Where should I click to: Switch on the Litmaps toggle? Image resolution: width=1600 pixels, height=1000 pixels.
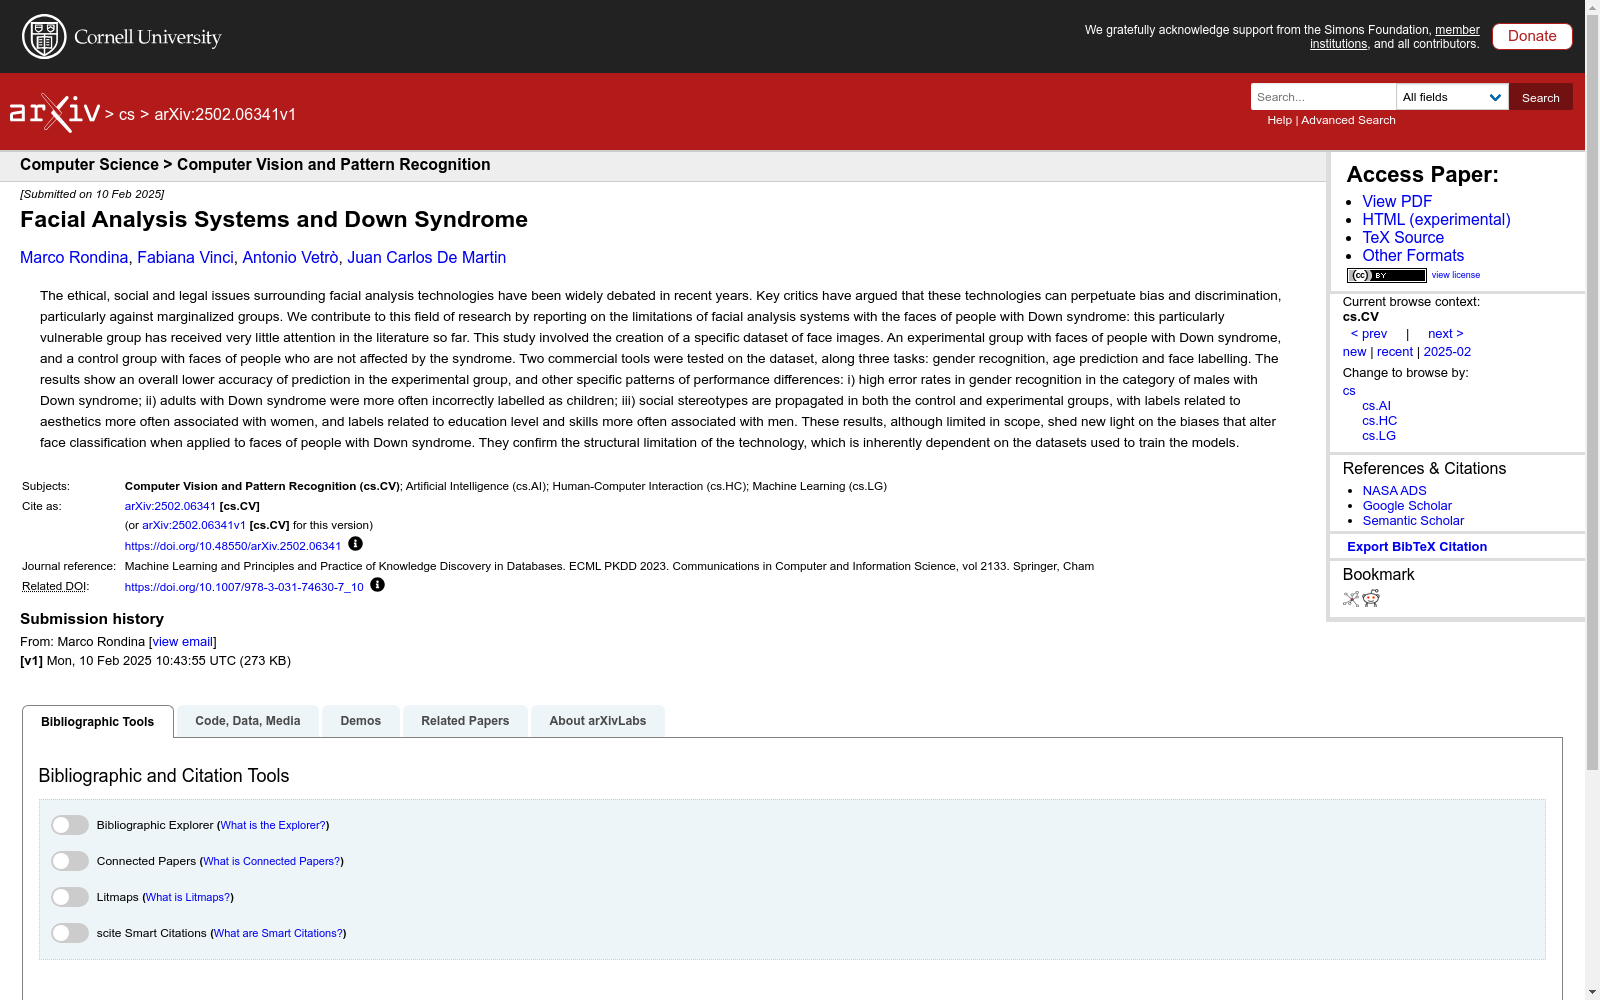pyautogui.click(x=70, y=897)
